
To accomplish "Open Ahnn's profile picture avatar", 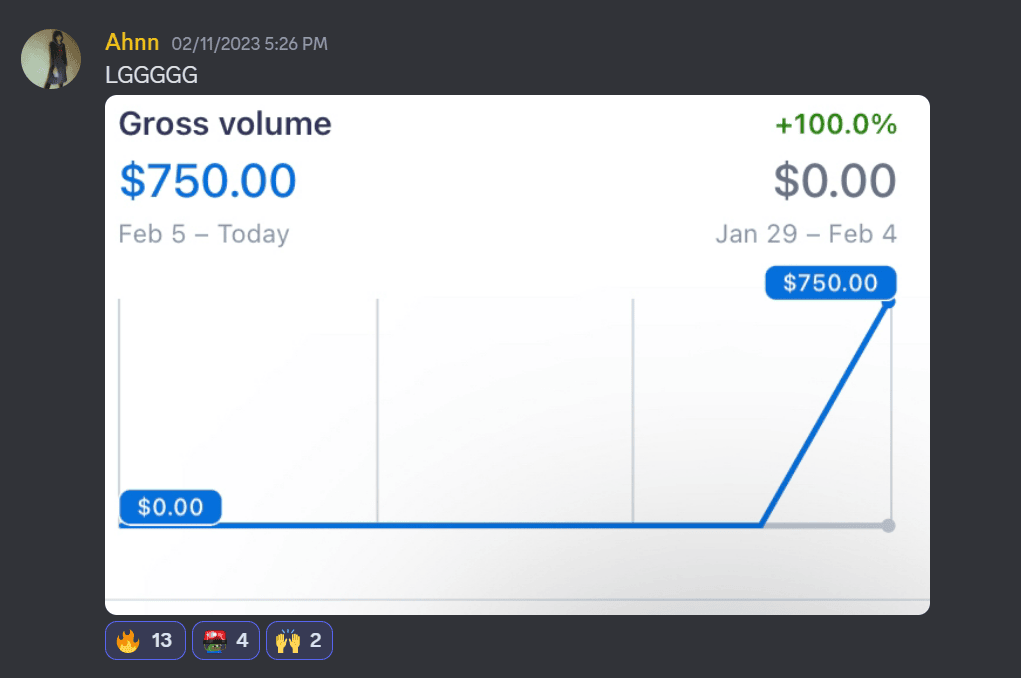I will coord(51,59).
